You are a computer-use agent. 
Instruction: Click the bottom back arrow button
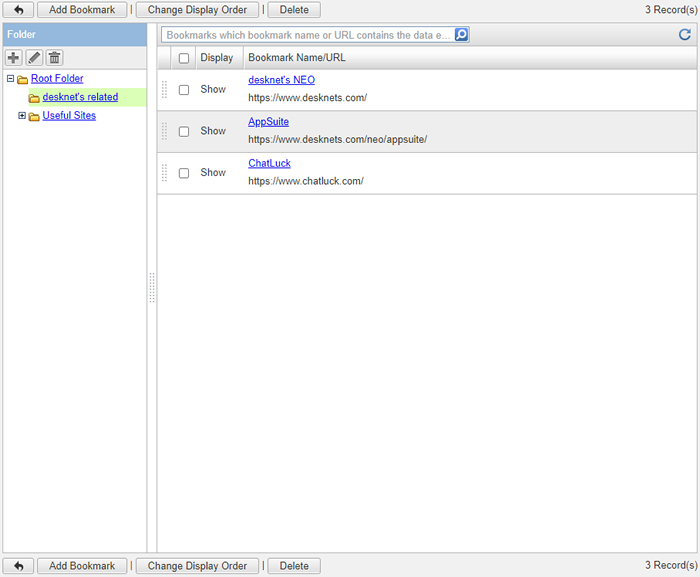[18, 566]
